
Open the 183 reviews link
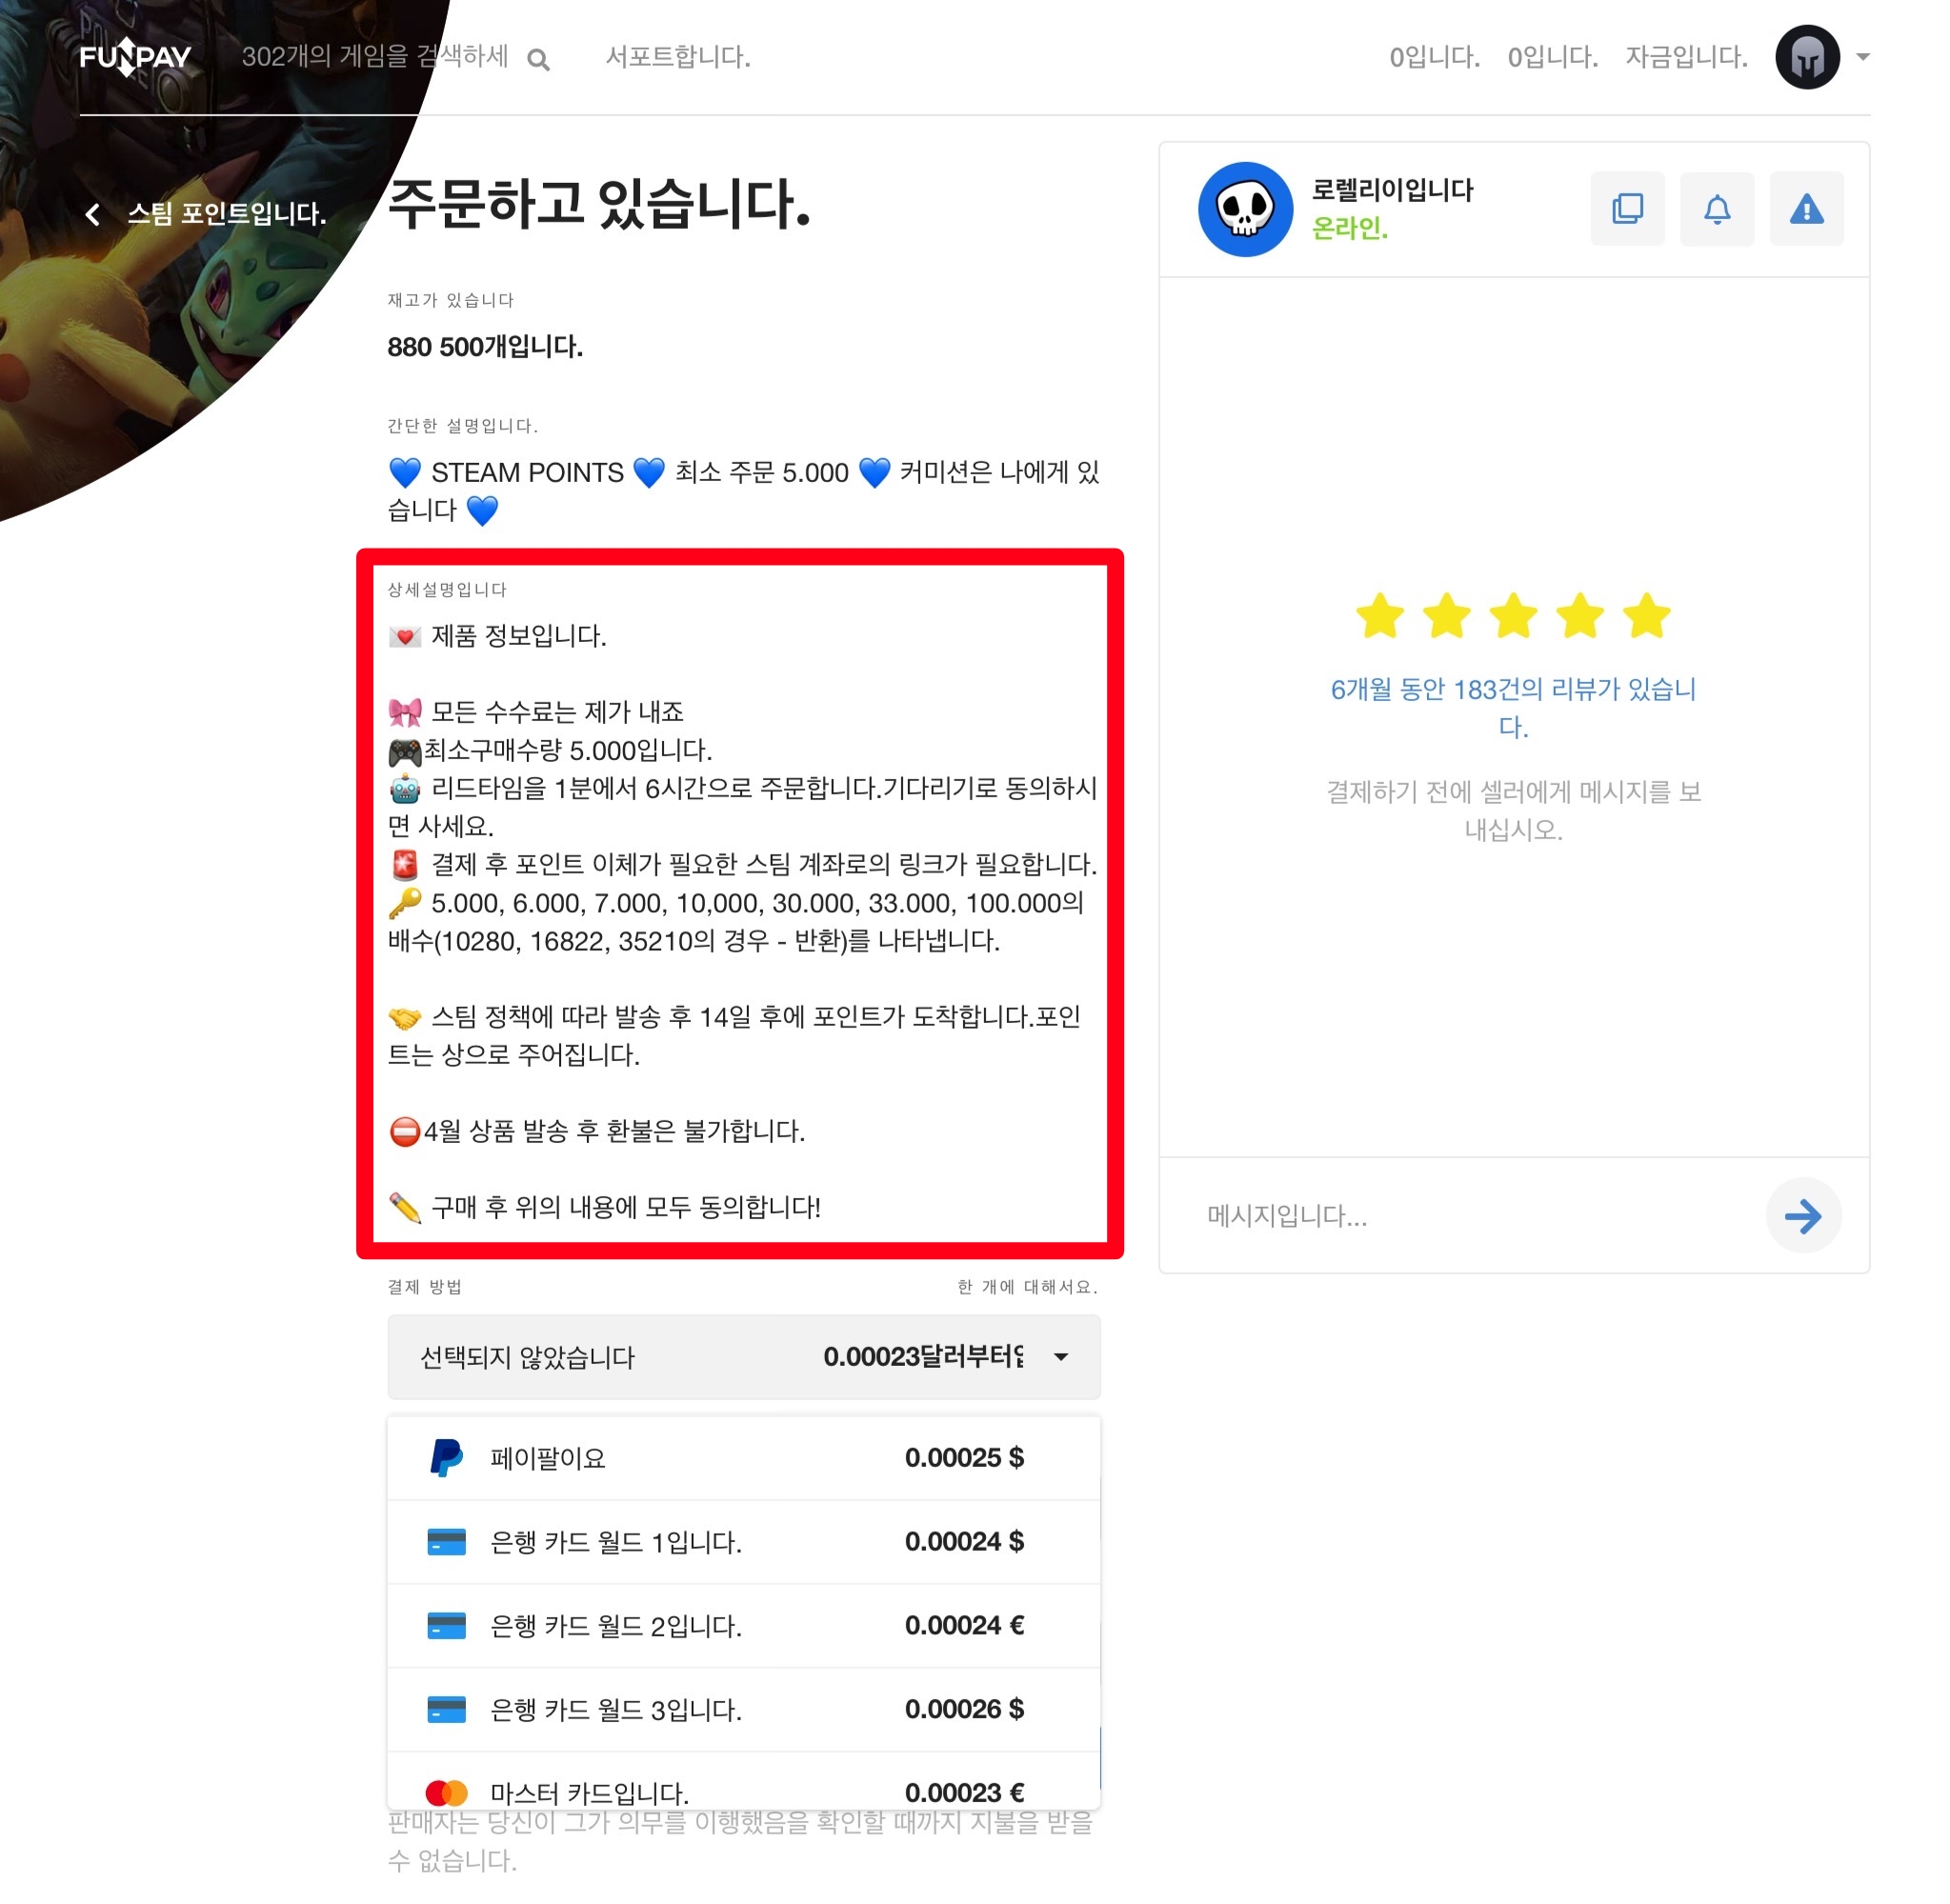click(1513, 708)
